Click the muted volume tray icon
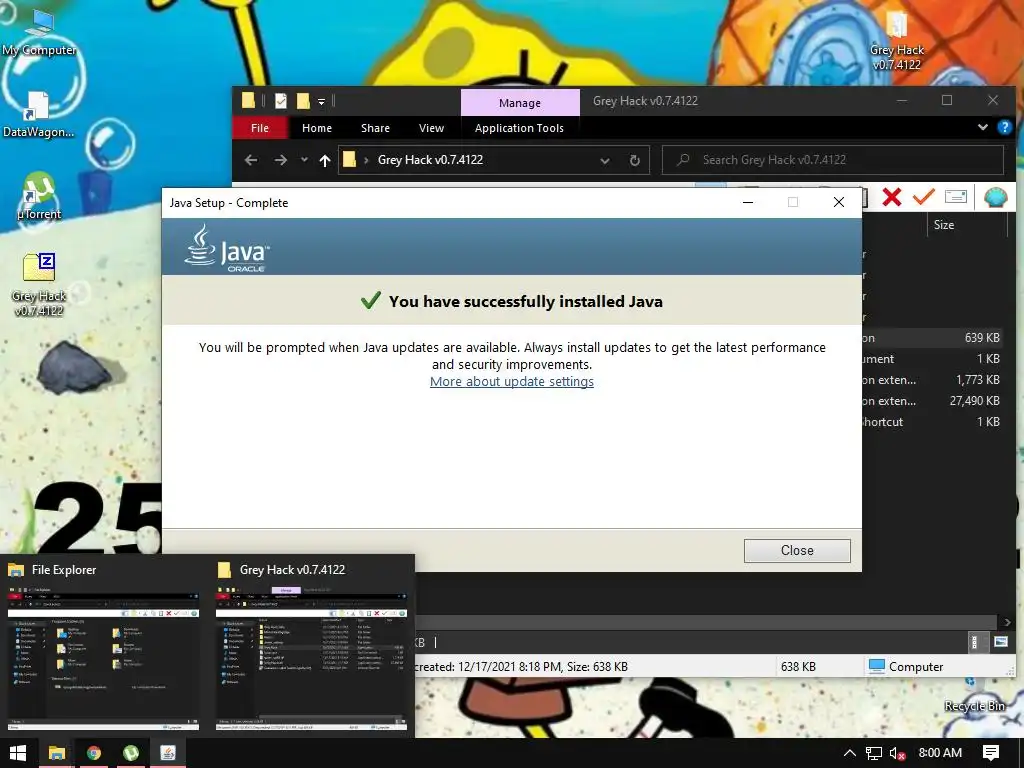 [x=898, y=753]
